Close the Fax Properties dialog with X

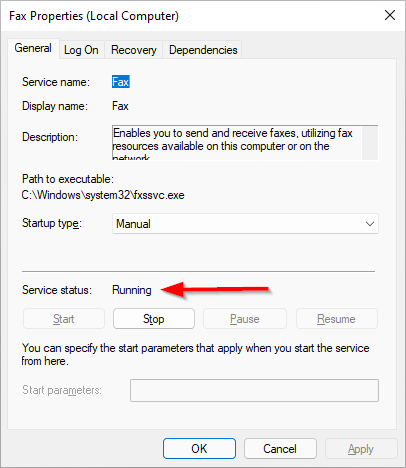pos(390,15)
